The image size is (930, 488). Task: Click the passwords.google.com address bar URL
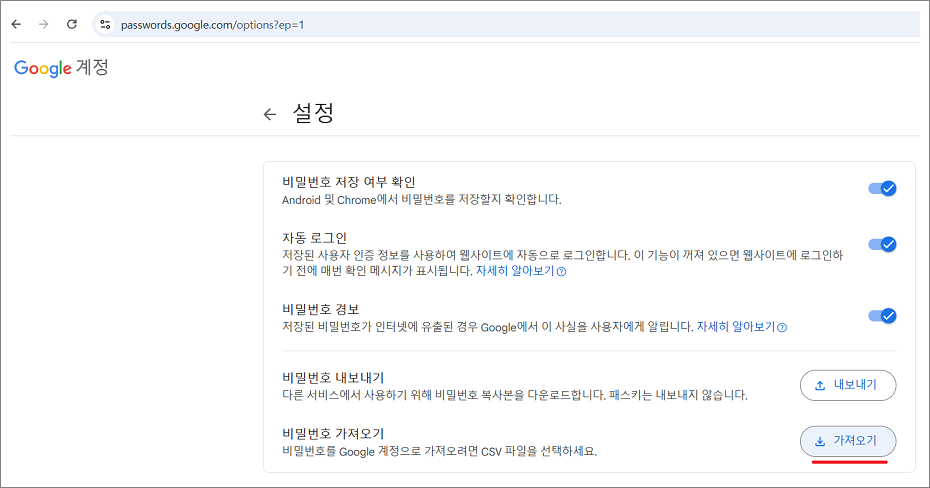pyautogui.click(x=212, y=25)
